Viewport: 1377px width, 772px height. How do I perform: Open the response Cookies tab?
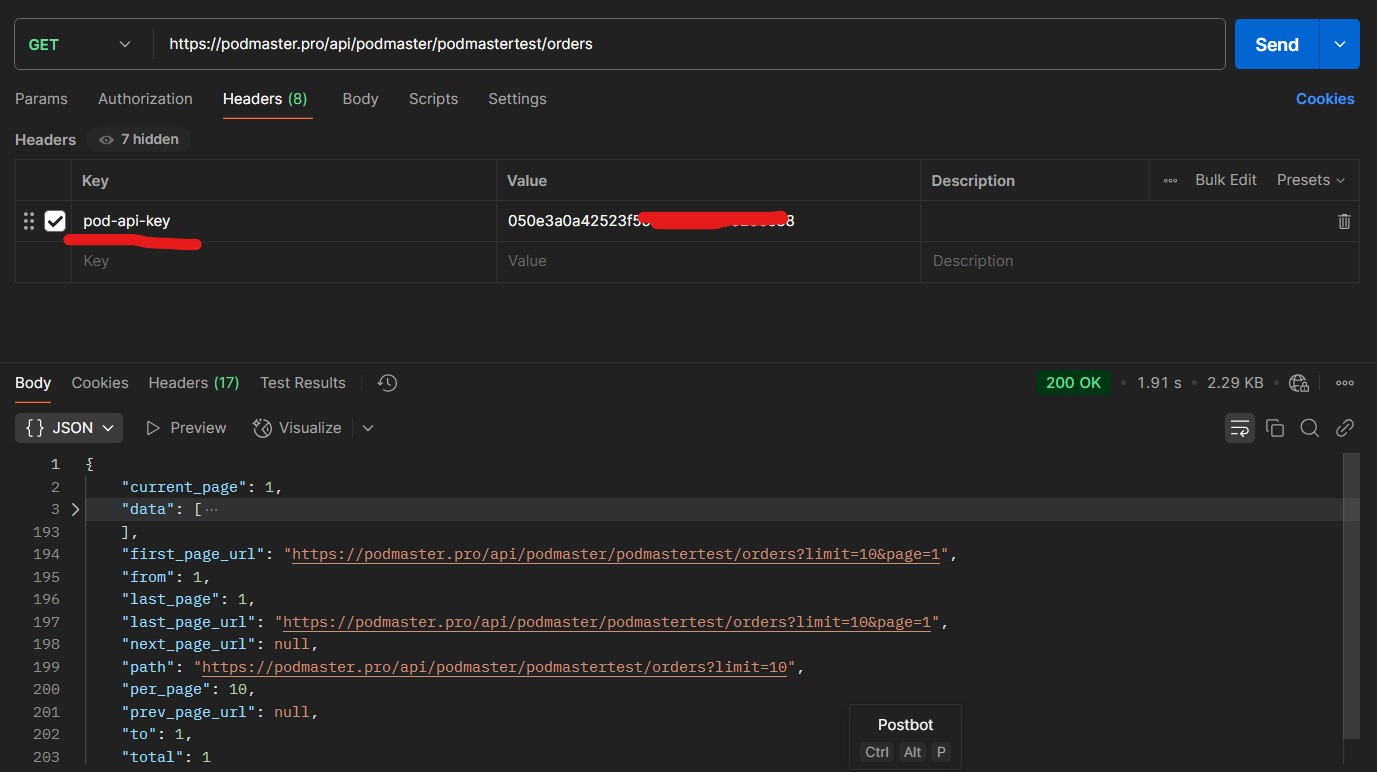tap(100, 383)
